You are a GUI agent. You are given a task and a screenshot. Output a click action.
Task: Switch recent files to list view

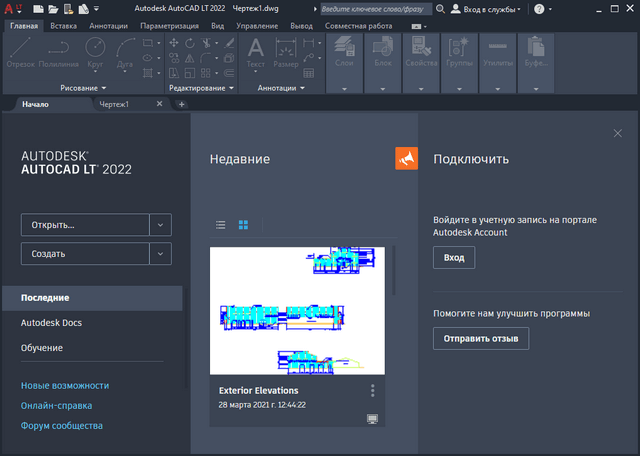pos(221,225)
